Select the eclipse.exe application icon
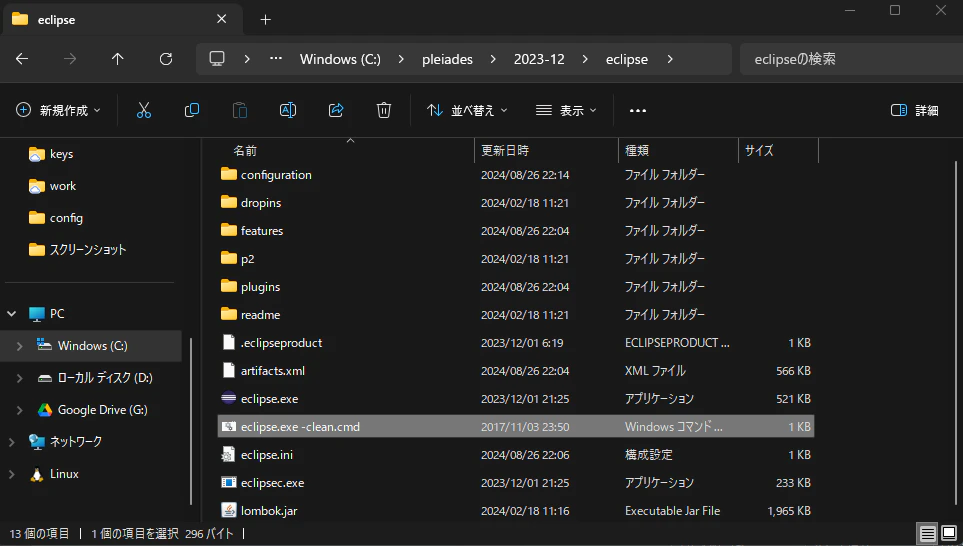The width and height of the screenshot is (963, 546). tap(228, 398)
